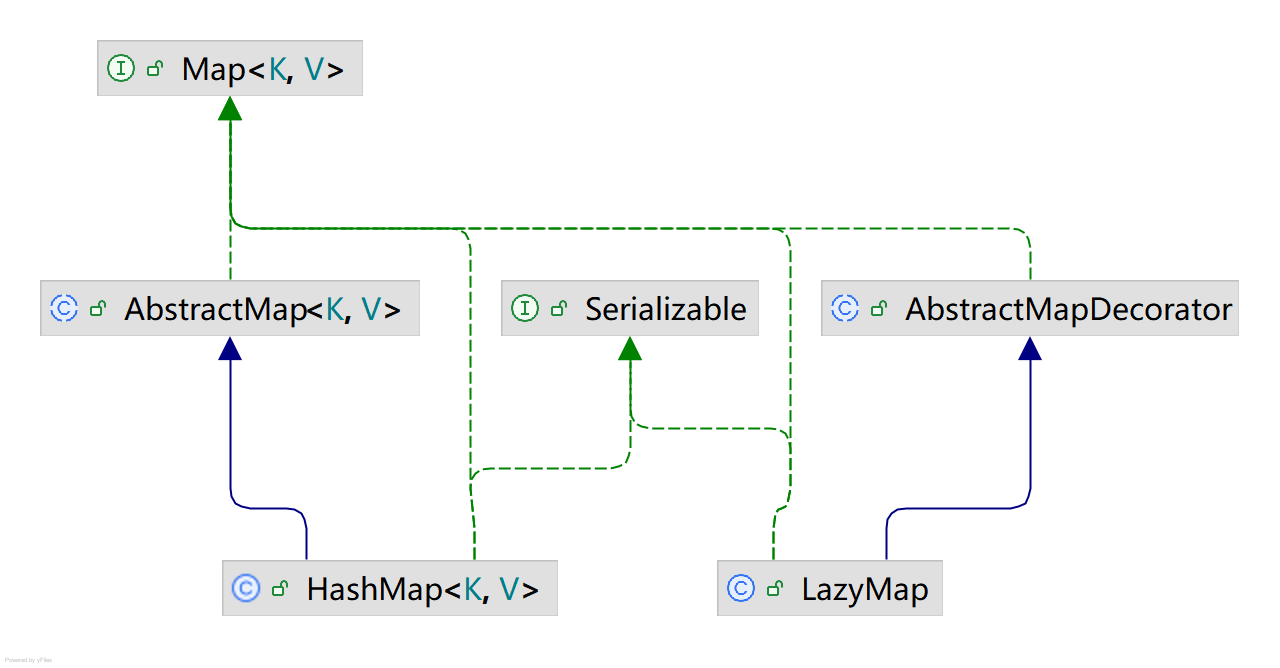
Task: Click the lock icon next to LazyMap
Action: tap(775, 589)
